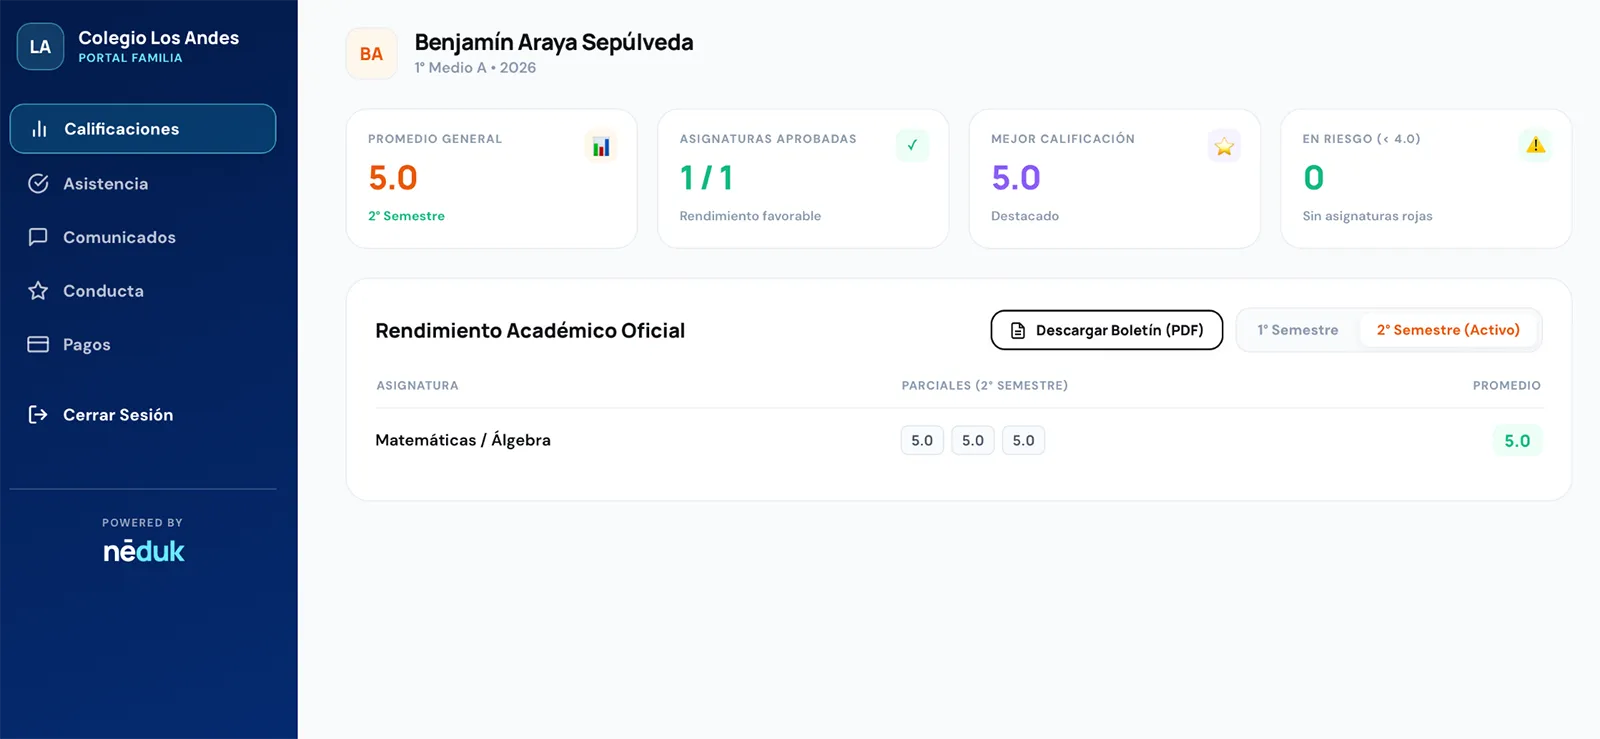1600x739 pixels.
Task: Click the BA student avatar
Action: (371, 54)
